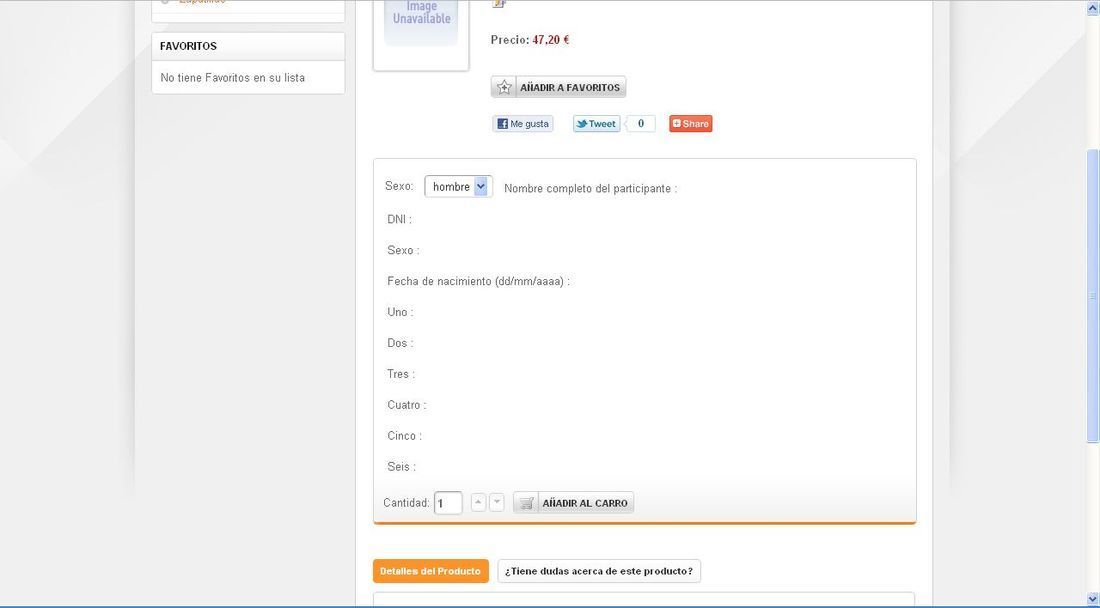Click the 'Nombre completo del participante' label

591,189
